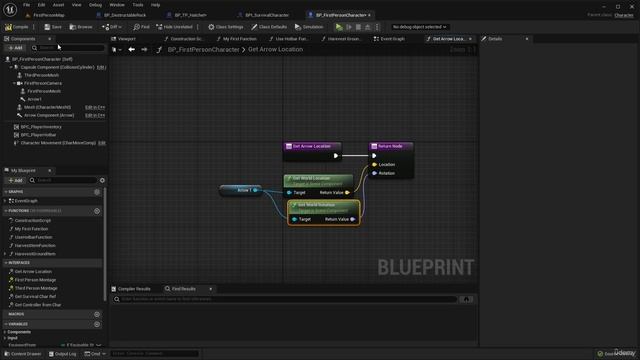Collapse the FirstPersonCamera tree node

[14, 83]
